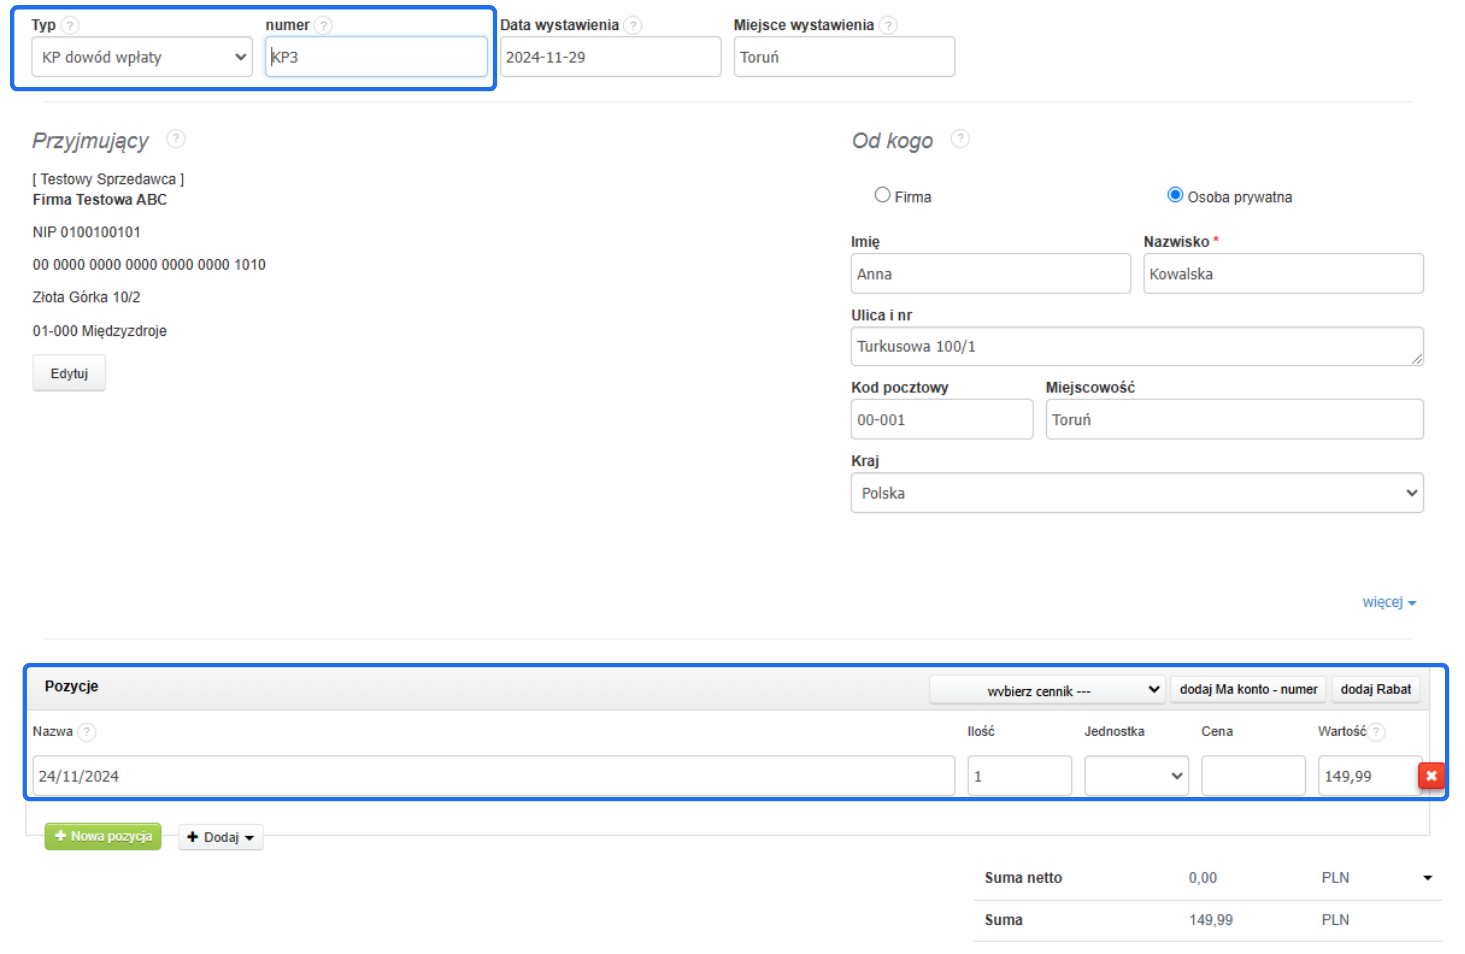Image resolution: width=1465 pixels, height=954 pixels.
Task: Click the green Nowa pozycja button
Action: [103, 836]
